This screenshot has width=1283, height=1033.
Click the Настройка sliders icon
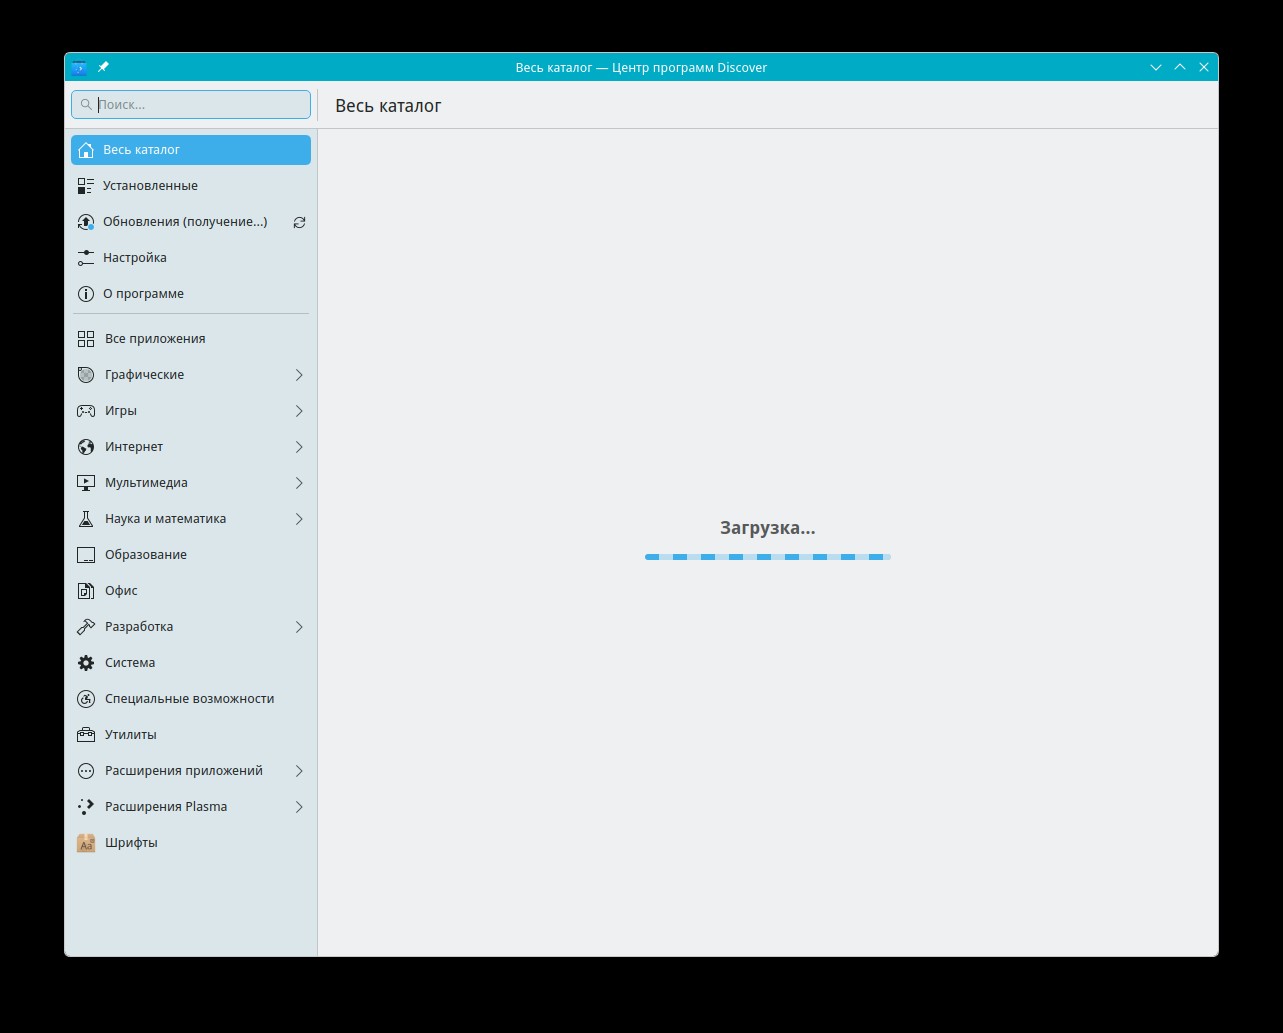tap(86, 258)
